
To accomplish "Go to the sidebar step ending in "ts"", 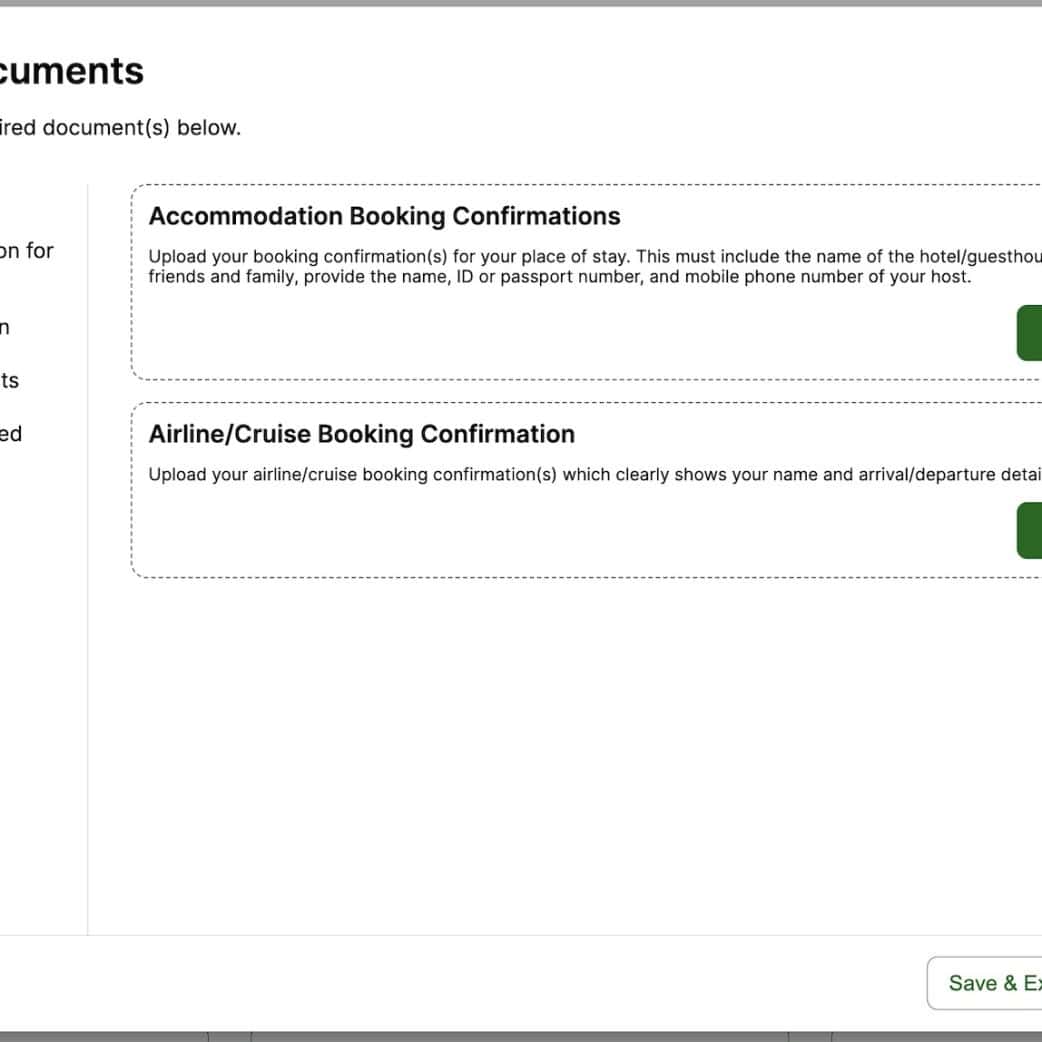I will coord(10,381).
